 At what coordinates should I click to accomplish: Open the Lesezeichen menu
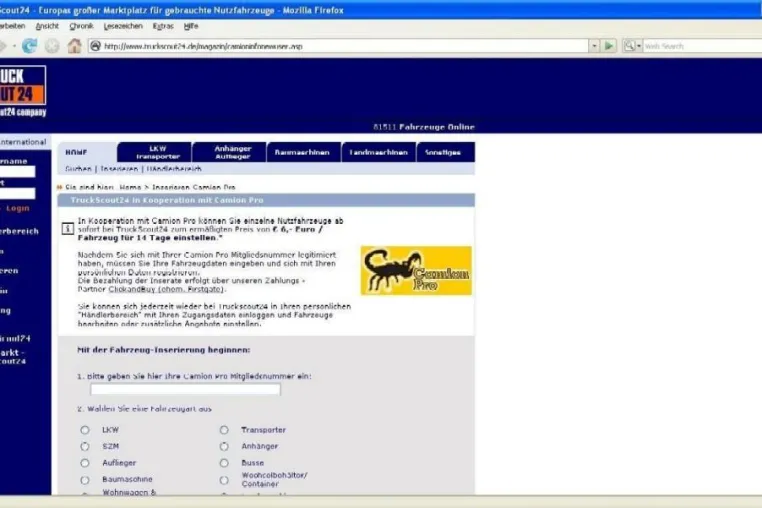click(123, 26)
